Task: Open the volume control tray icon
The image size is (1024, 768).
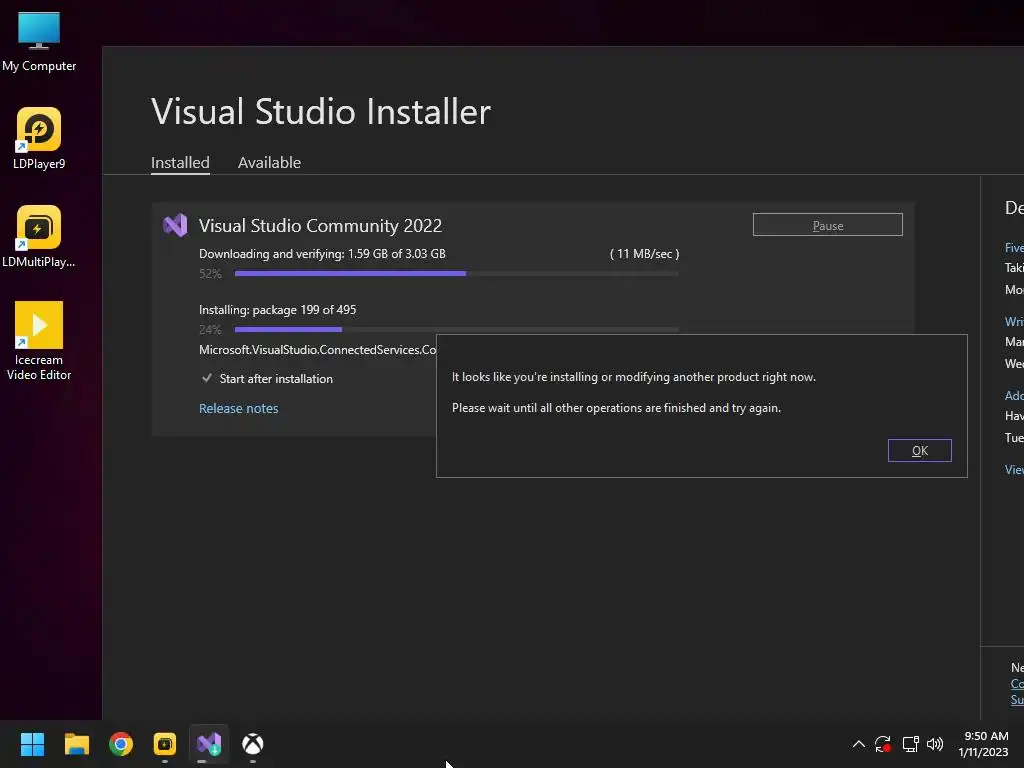Action: [x=935, y=744]
